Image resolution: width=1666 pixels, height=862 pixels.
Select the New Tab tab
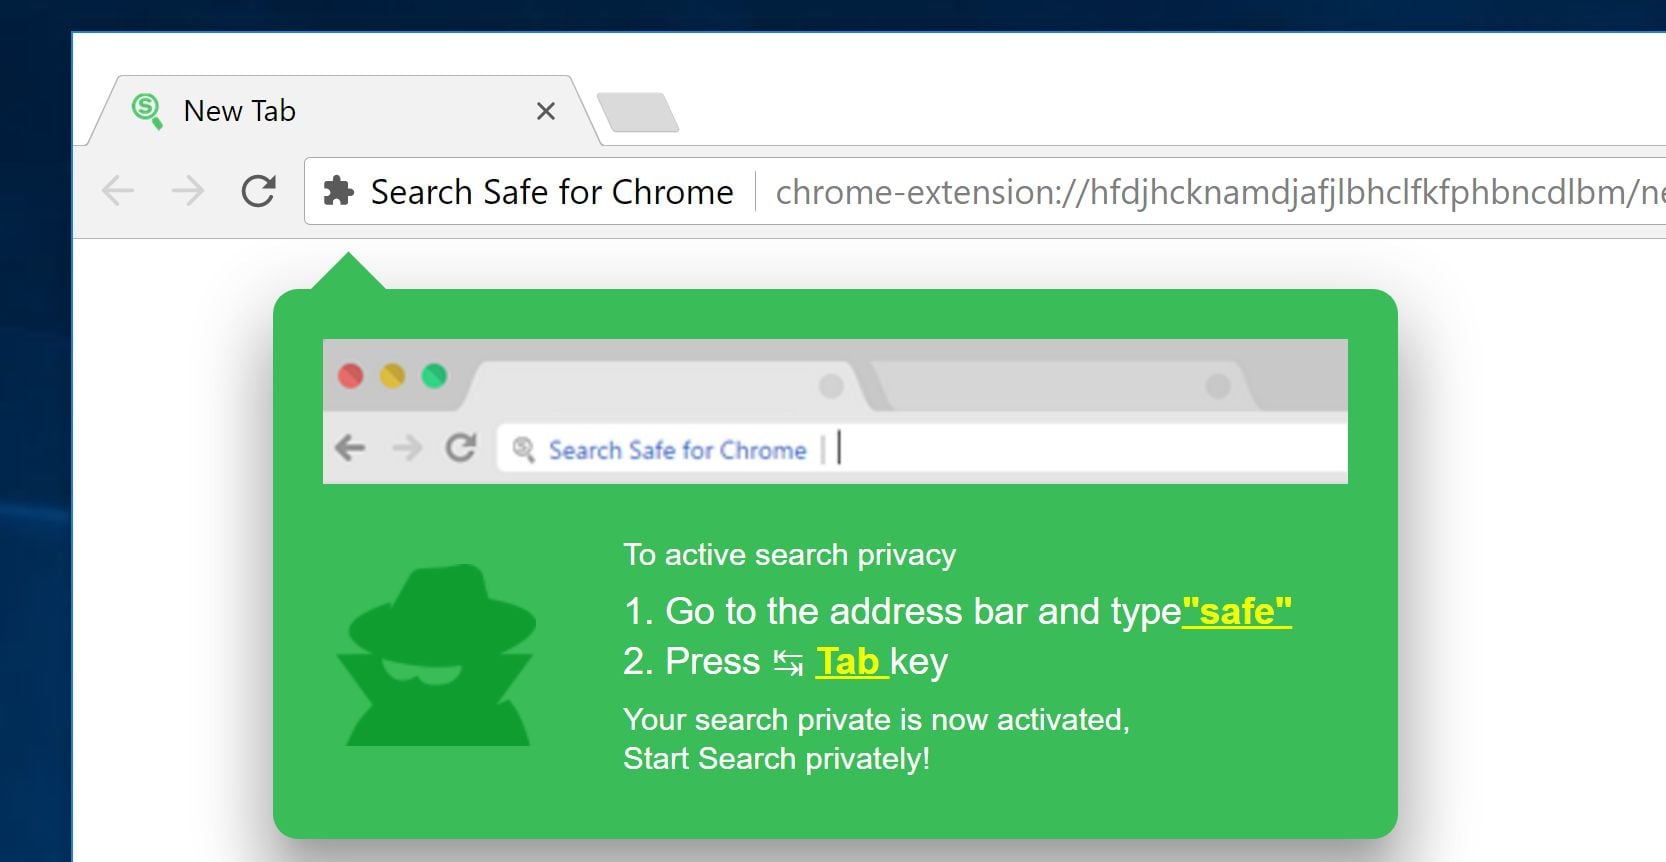pos(300,111)
